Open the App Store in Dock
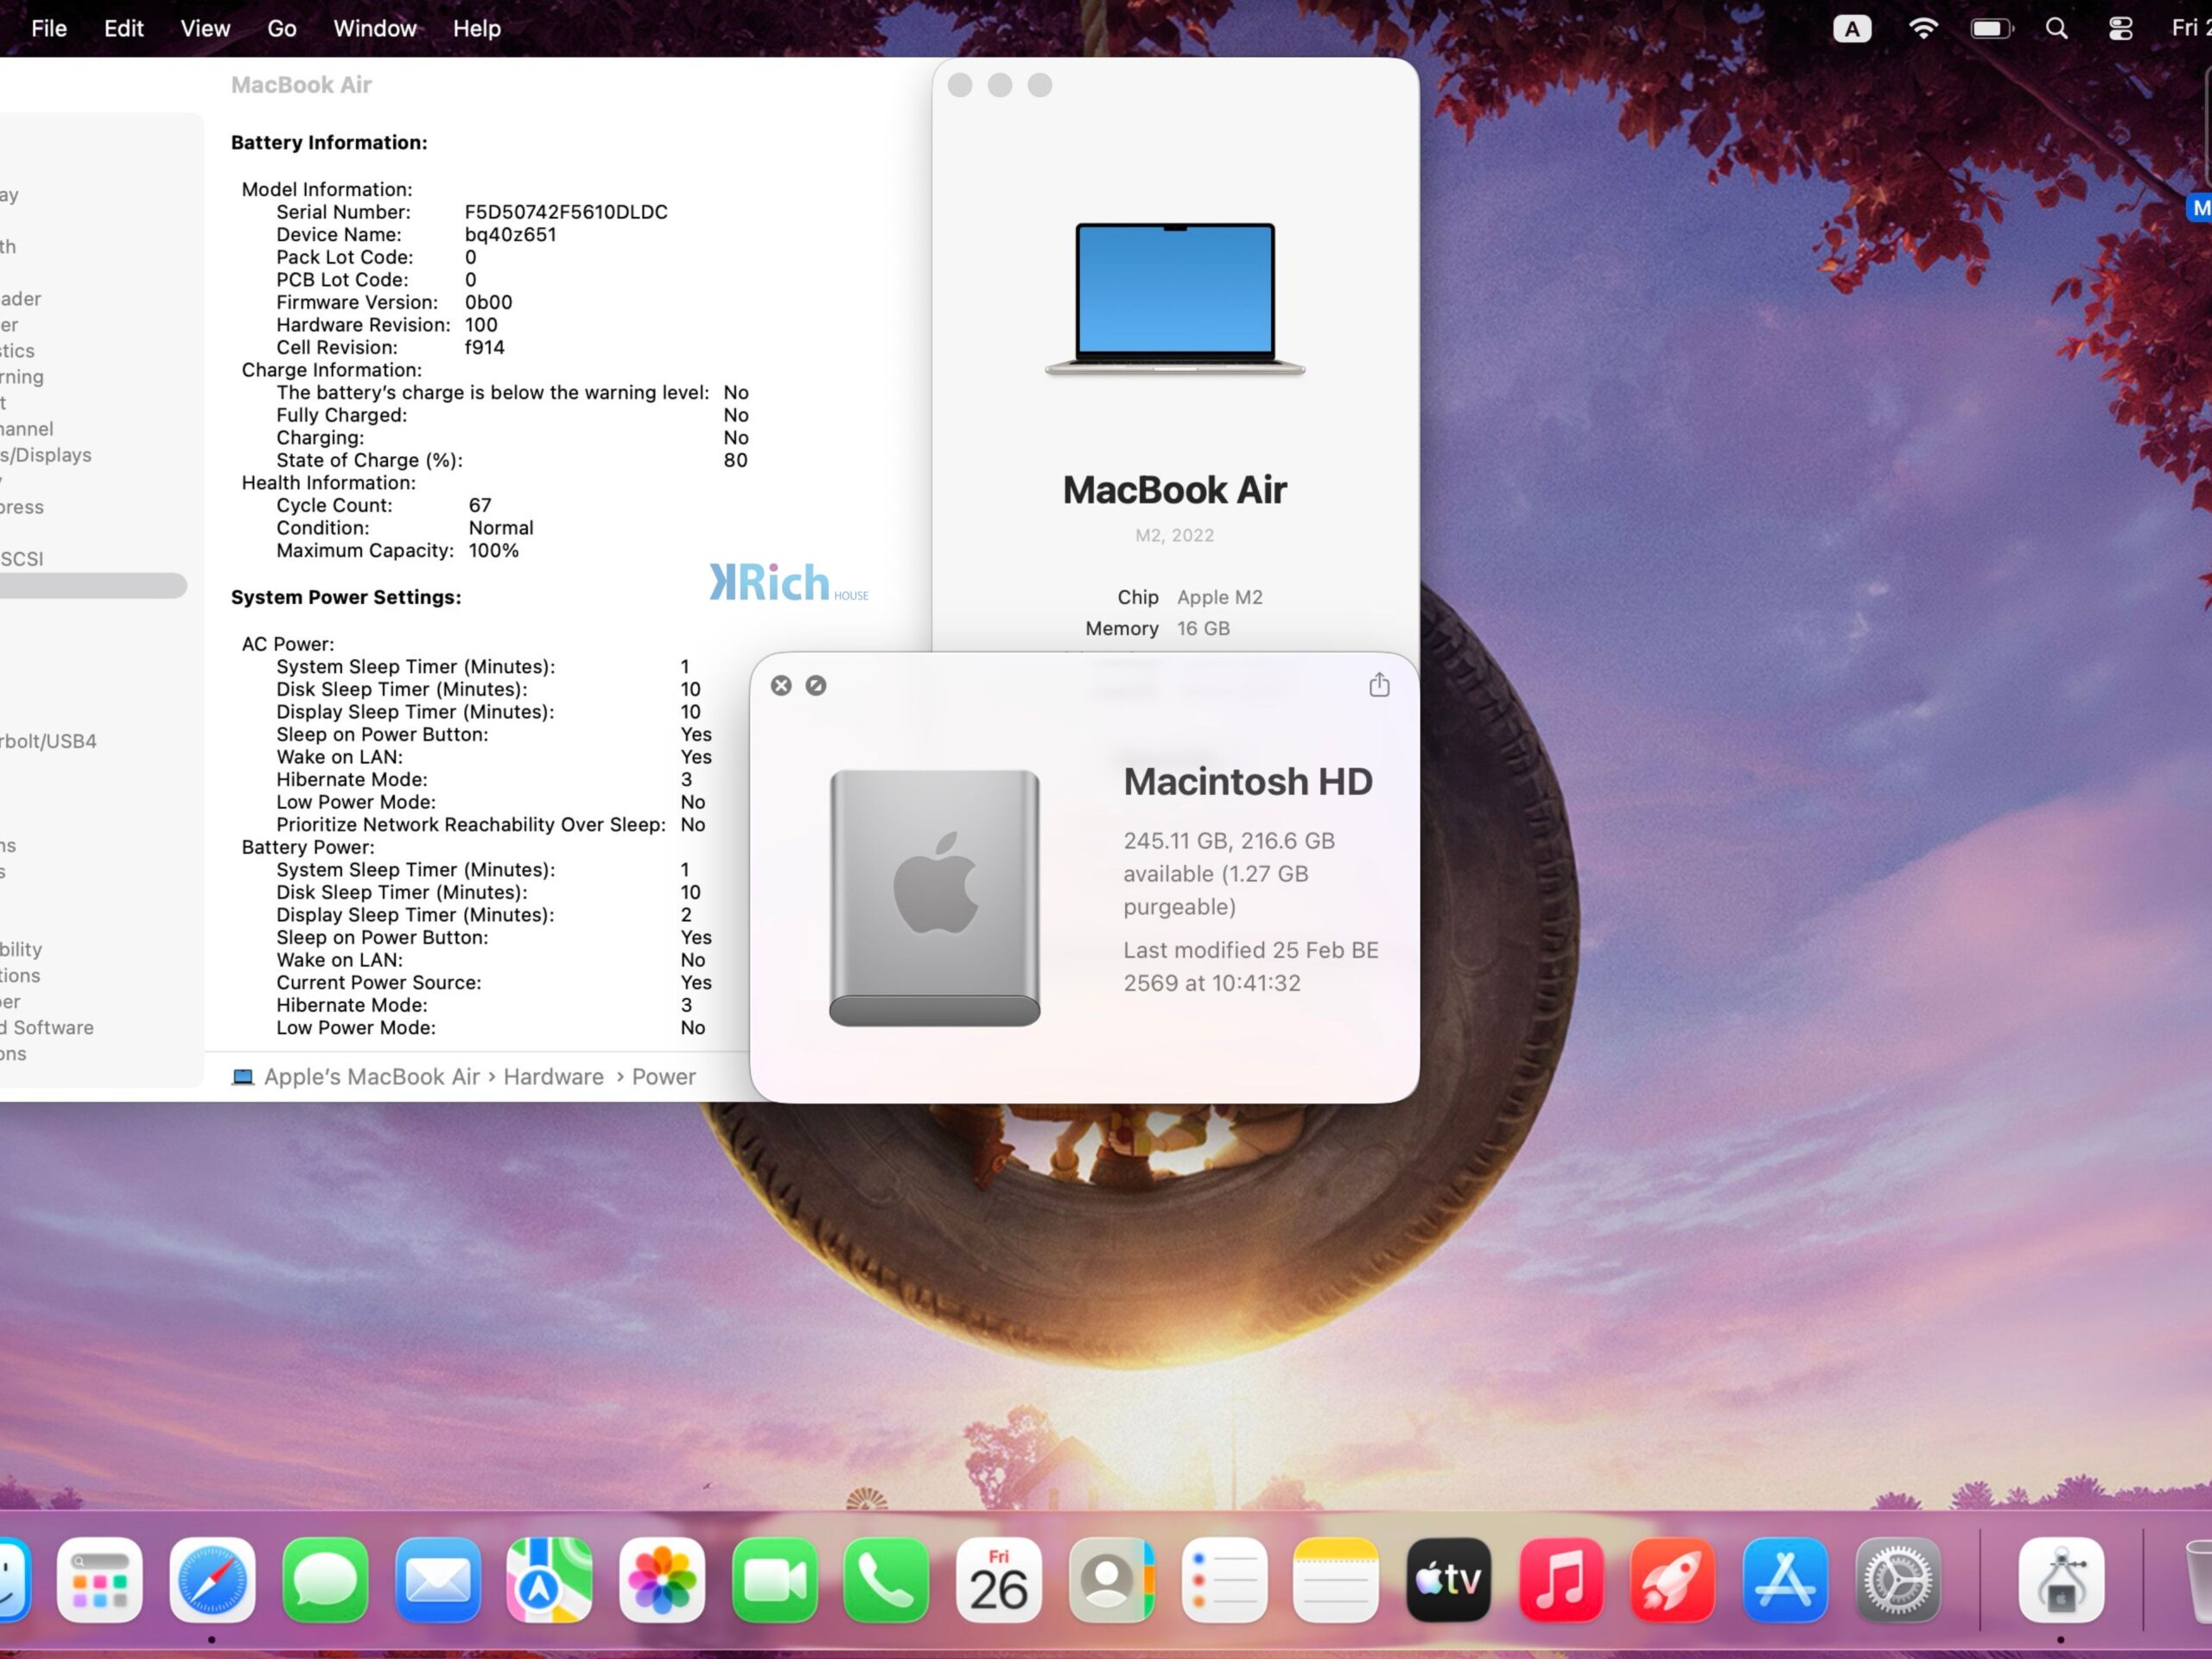The width and height of the screenshot is (2212, 1659). pyautogui.click(x=1786, y=1580)
